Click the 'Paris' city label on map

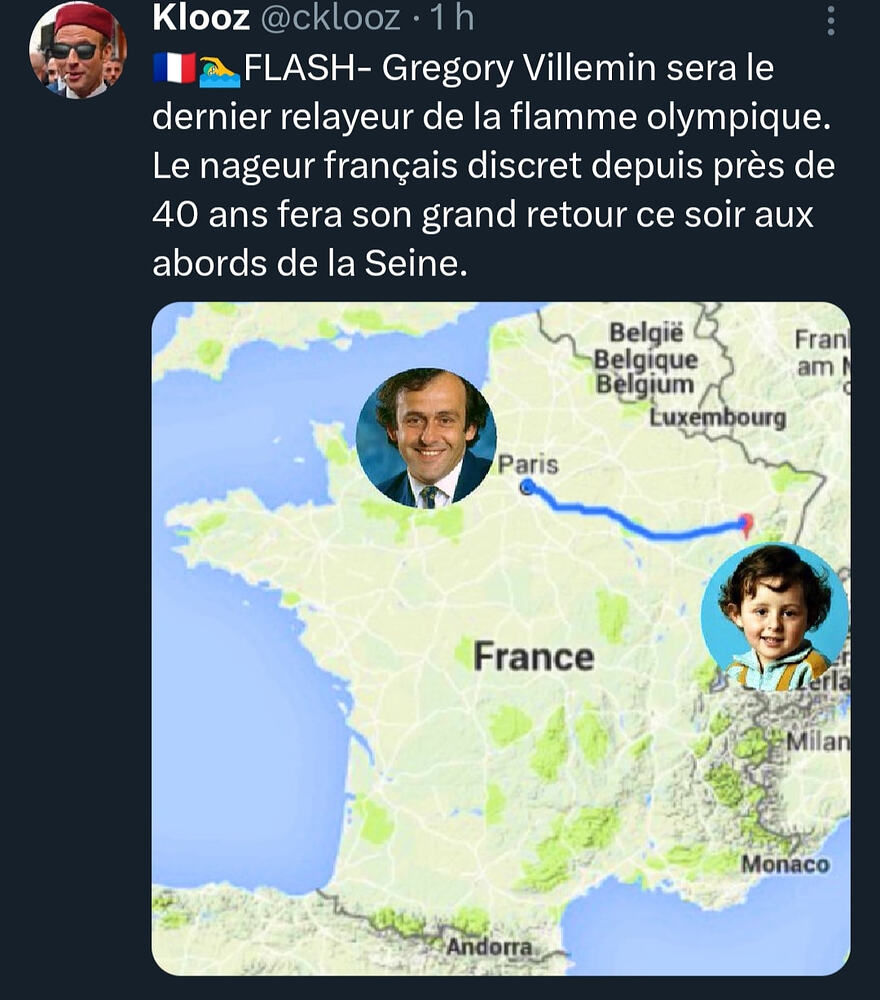pyautogui.click(x=528, y=465)
